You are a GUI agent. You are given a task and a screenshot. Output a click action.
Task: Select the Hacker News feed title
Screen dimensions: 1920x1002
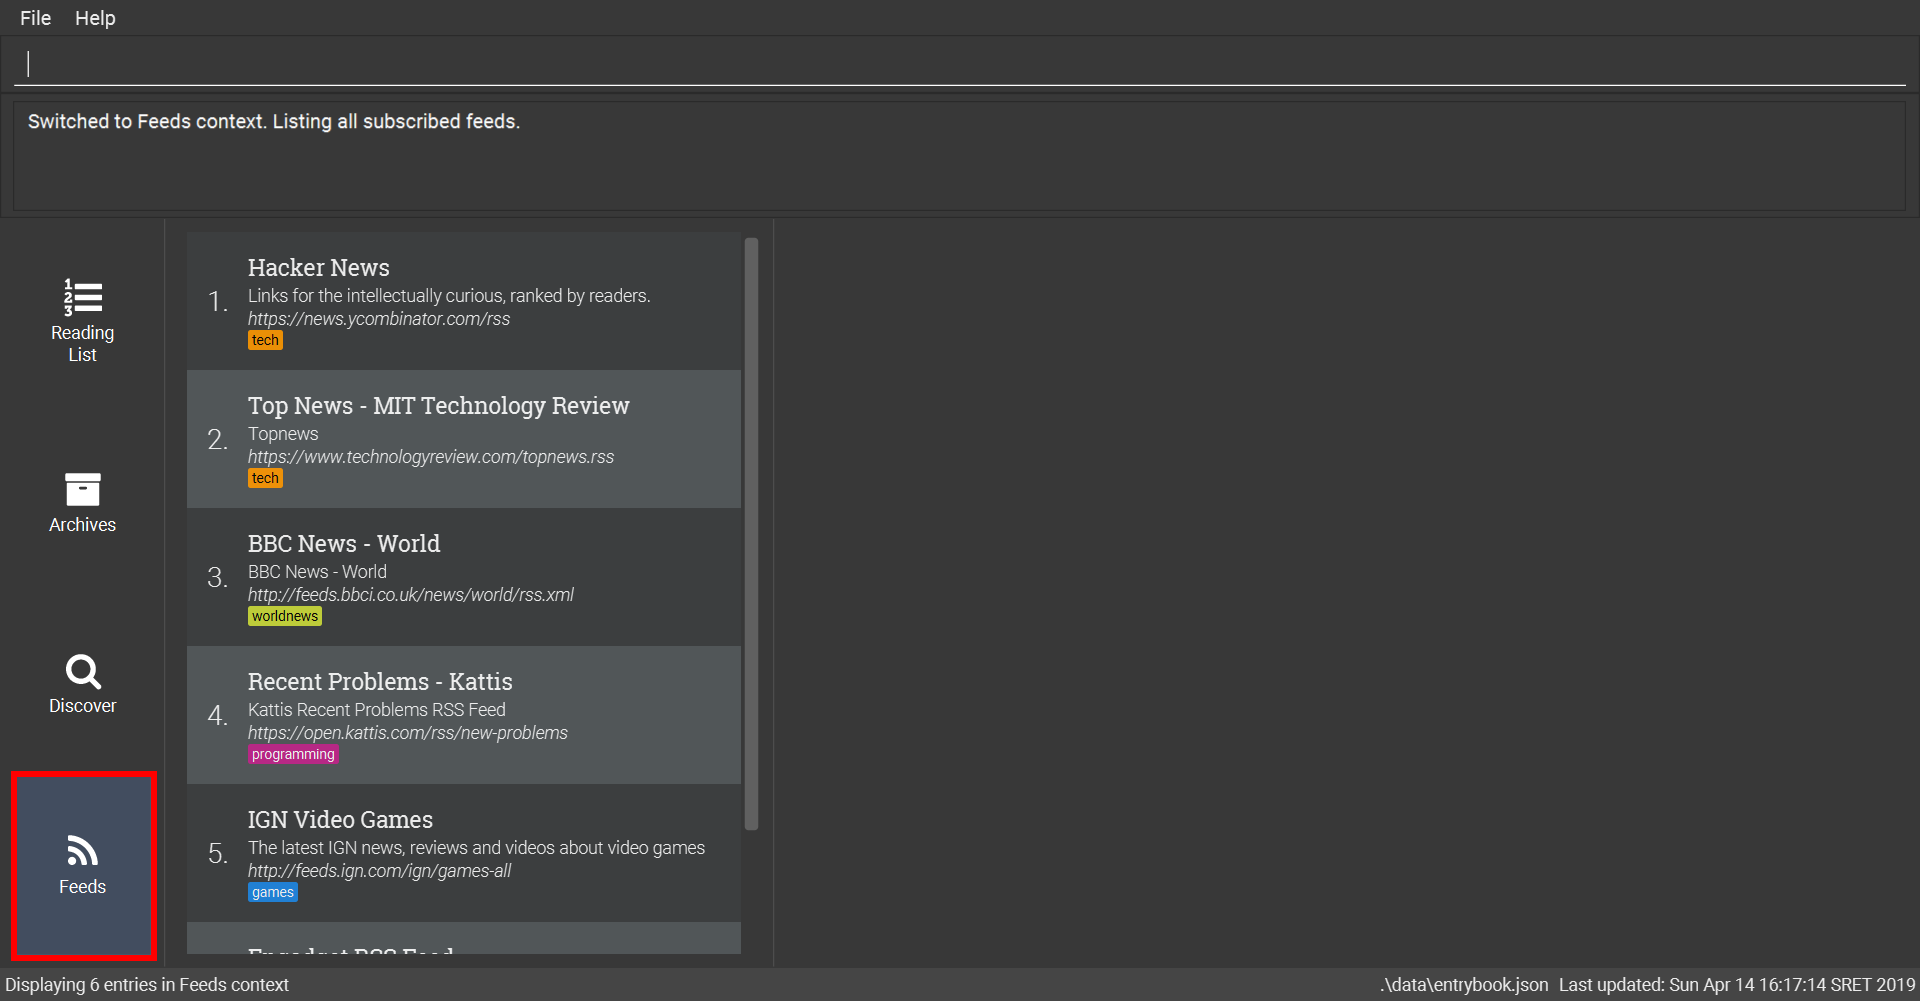[319, 267]
